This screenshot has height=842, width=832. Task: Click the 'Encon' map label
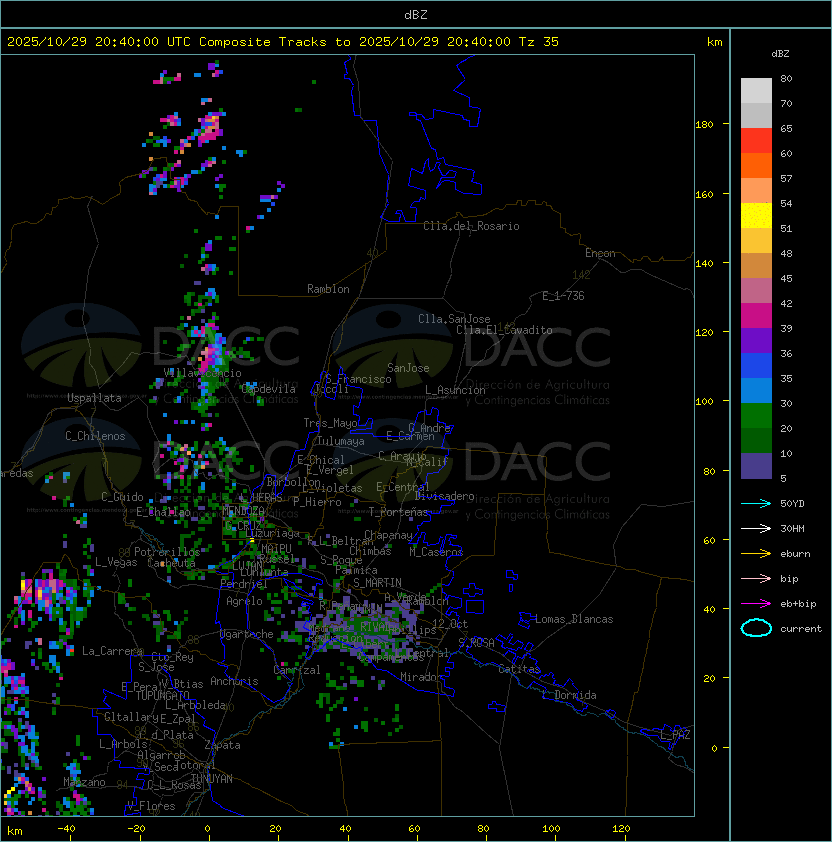coord(600,253)
